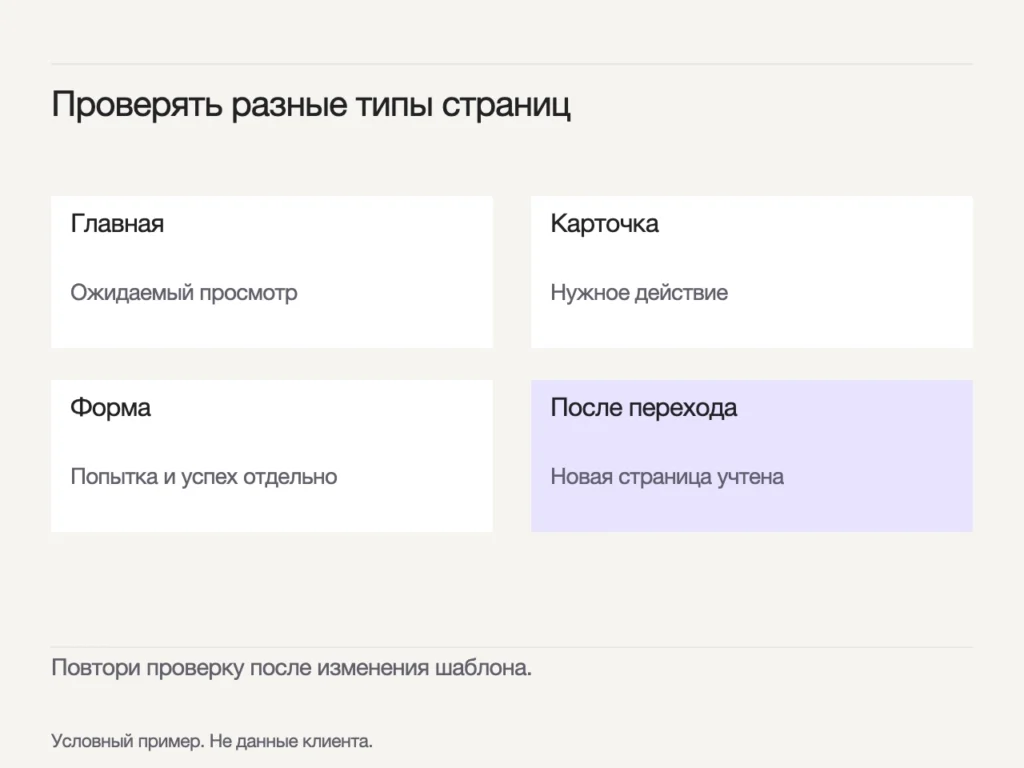Screen dimensions: 1024x768
Task: Select the highlighted 'После перехода' card
Action: (752, 456)
